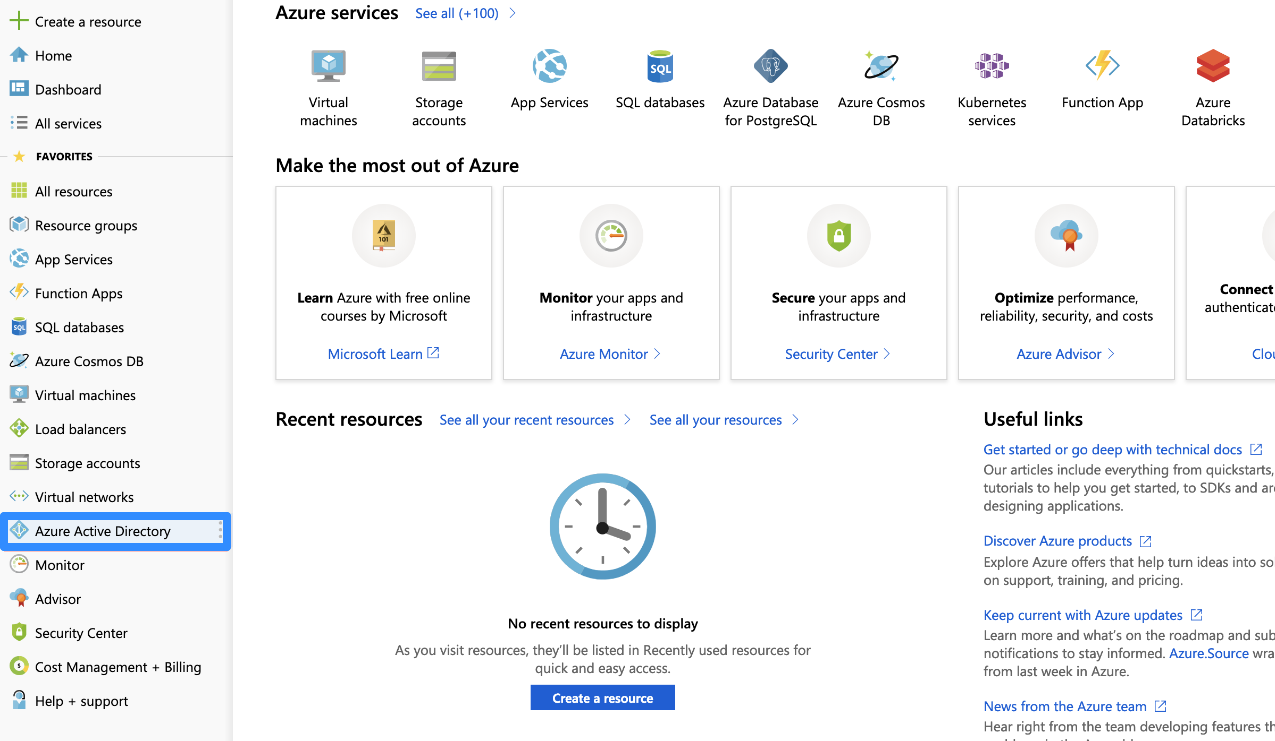Click the SQL databases sidebar icon
This screenshot has height=741, width=1275.
(x=18, y=327)
